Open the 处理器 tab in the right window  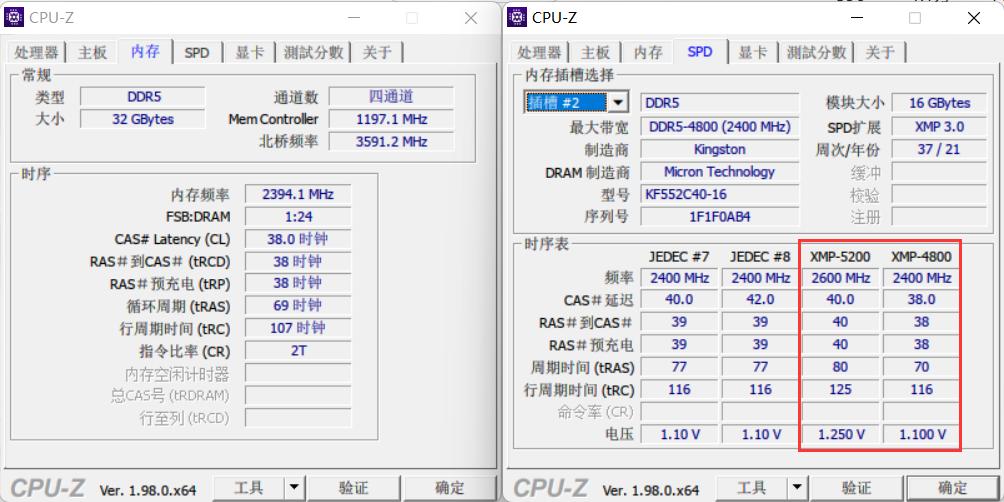[x=539, y=53]
